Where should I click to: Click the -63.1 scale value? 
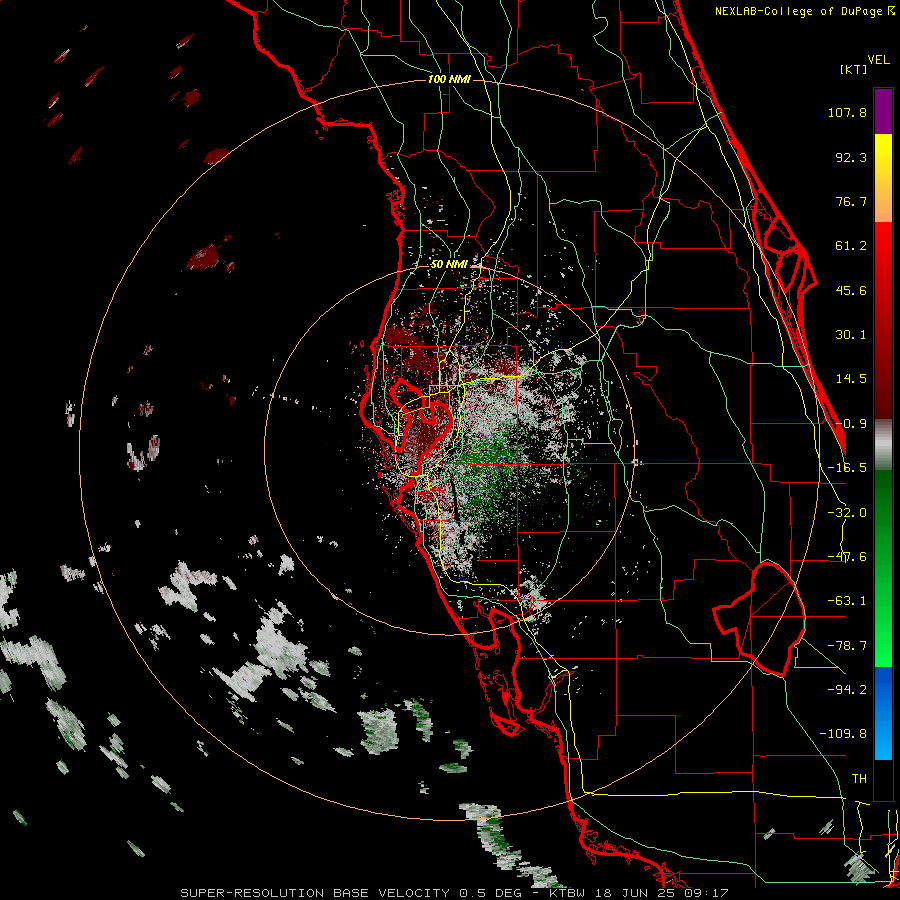[x=847, y=601]
